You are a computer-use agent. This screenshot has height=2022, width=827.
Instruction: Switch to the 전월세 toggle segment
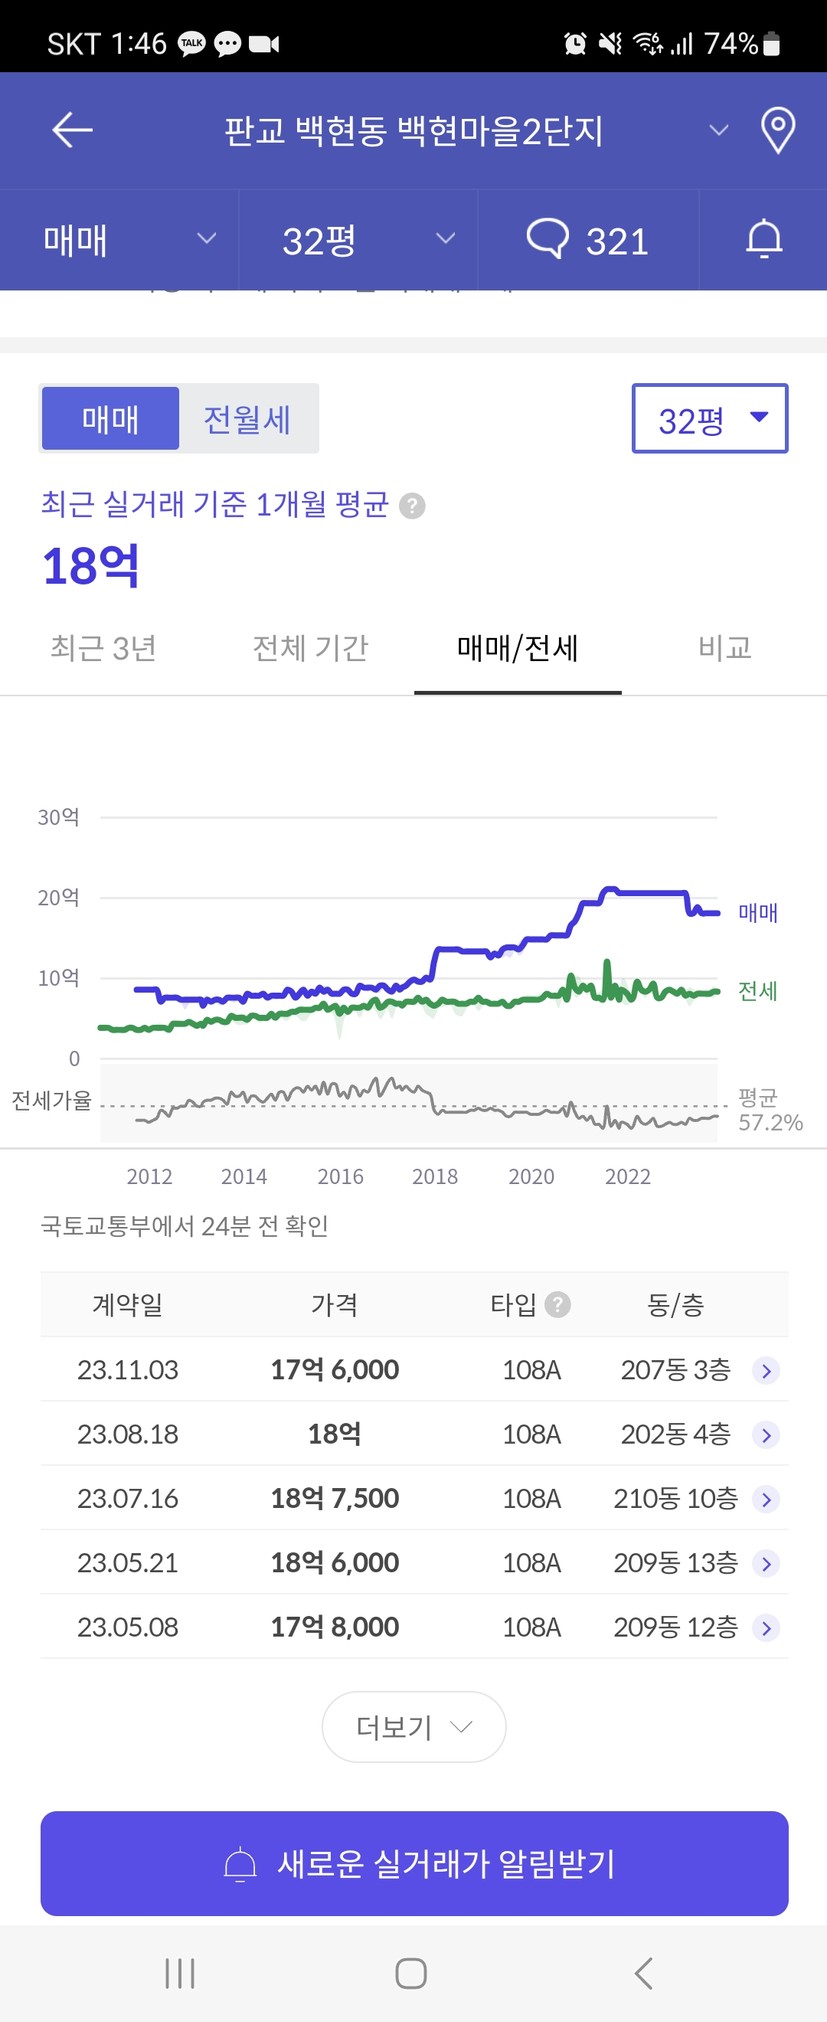point(247,419)
